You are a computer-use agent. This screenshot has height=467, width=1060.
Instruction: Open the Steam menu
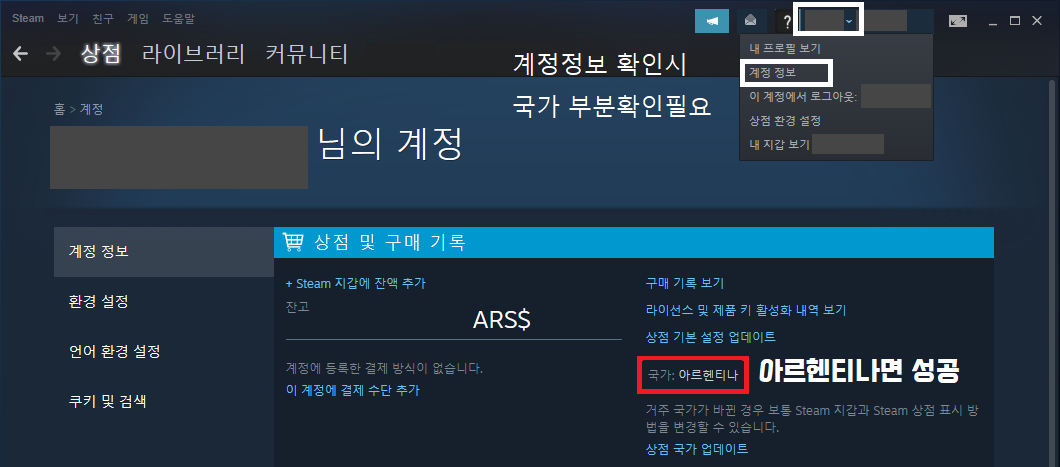tap(28, 19)
